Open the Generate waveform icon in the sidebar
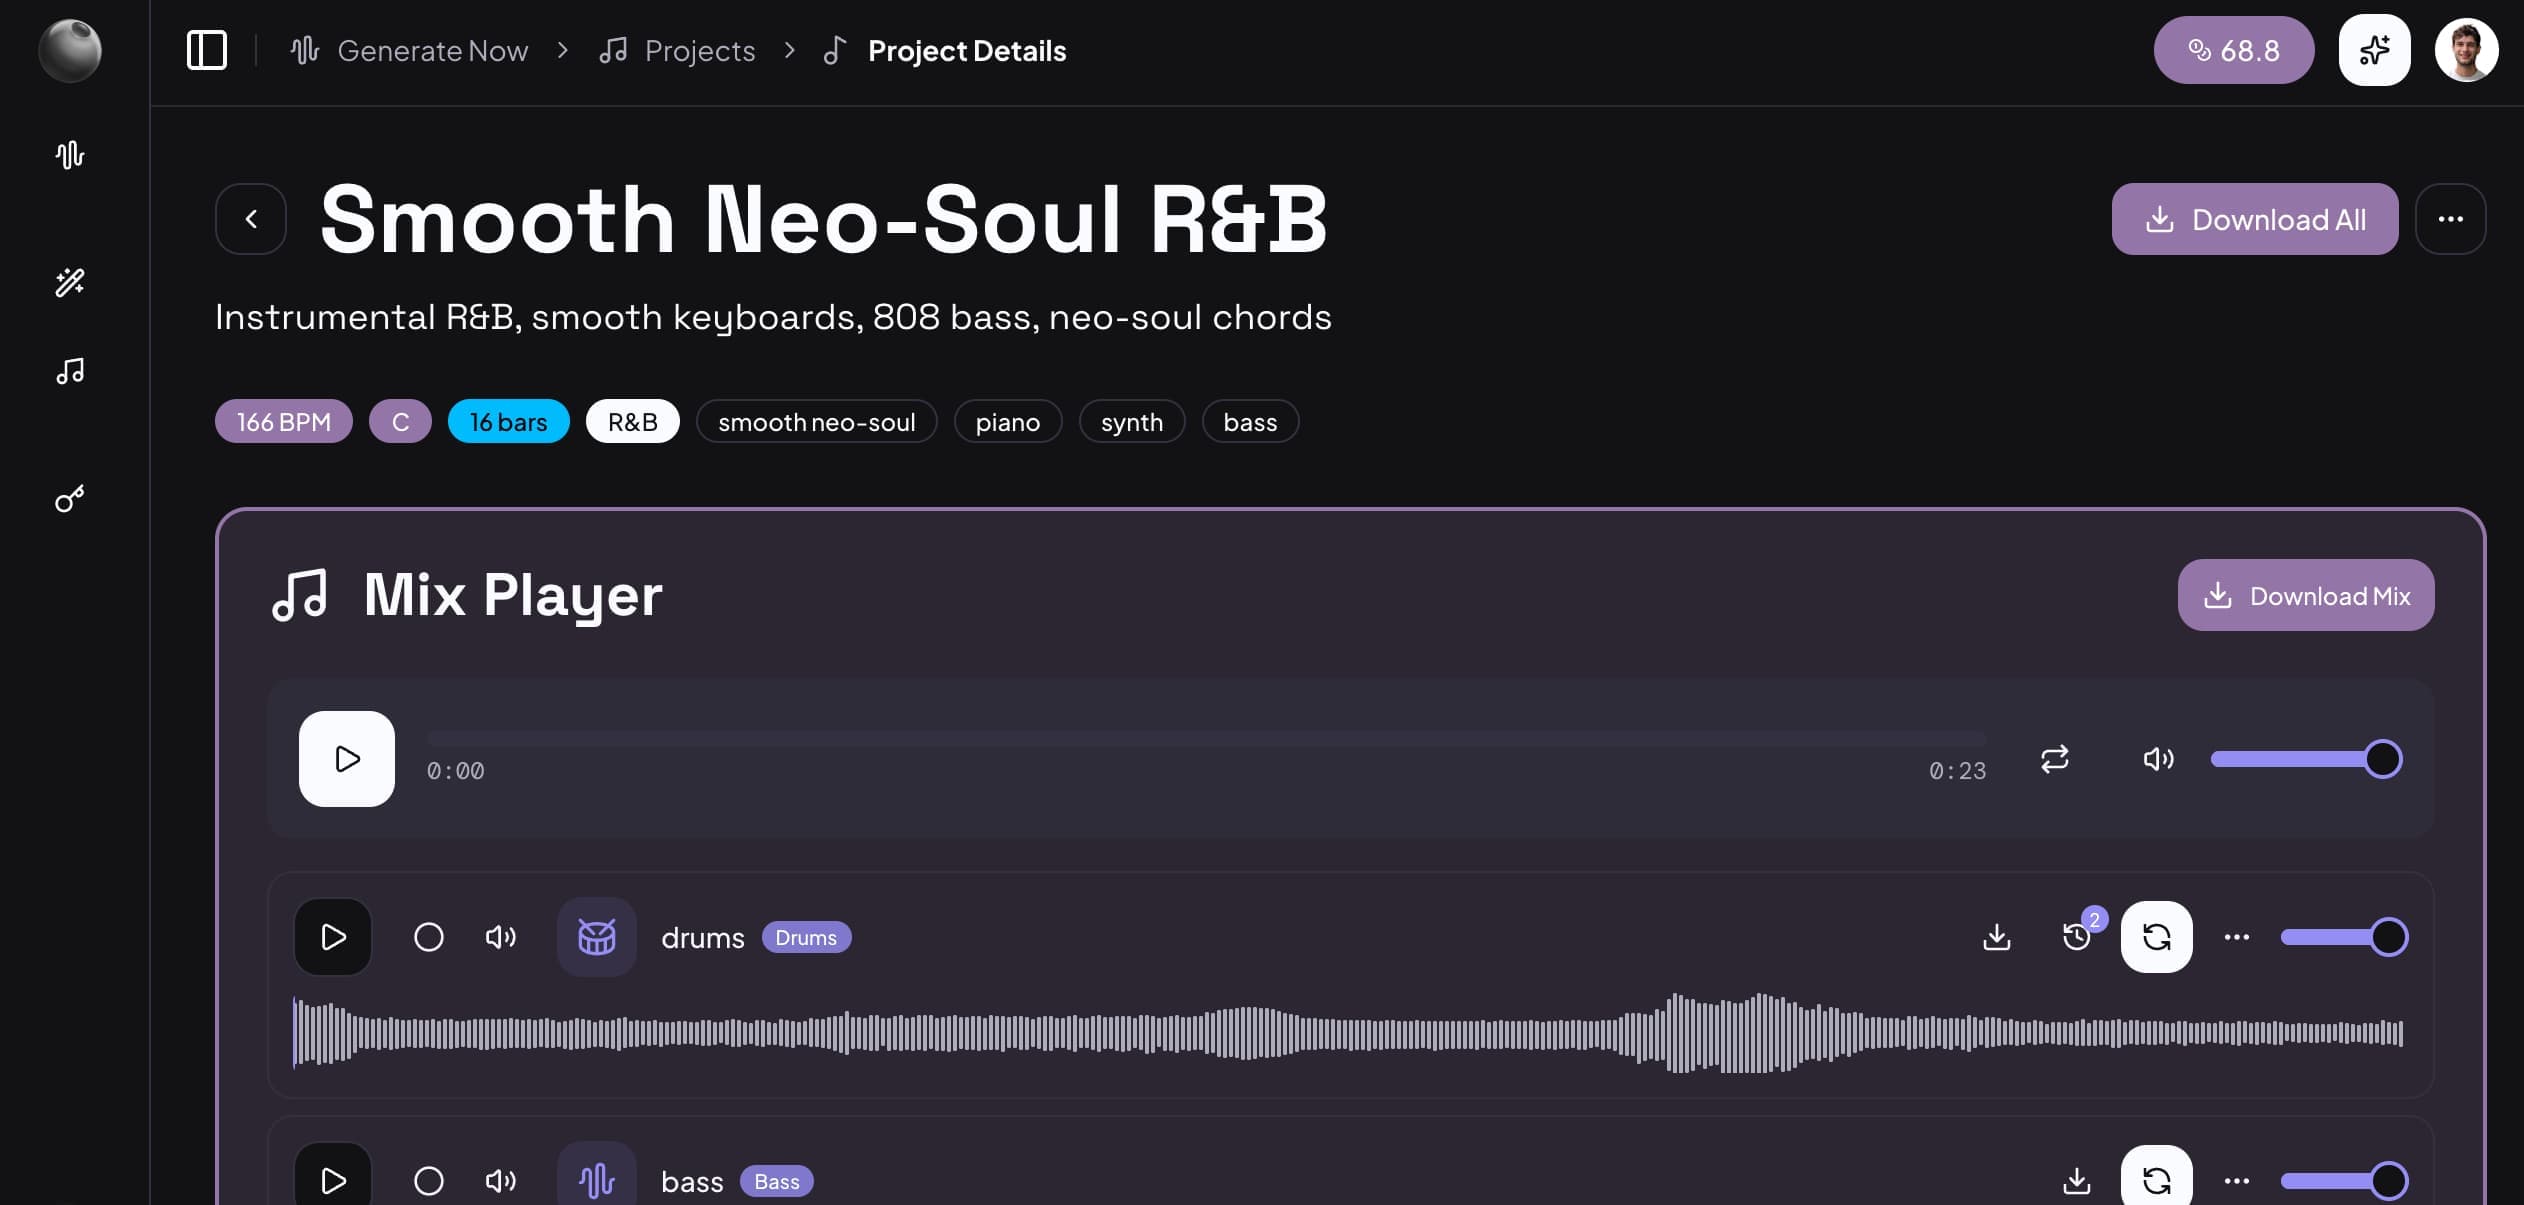Image resolution: width=2524 pixels, height=1205 pixels. [x=69, y=155]
